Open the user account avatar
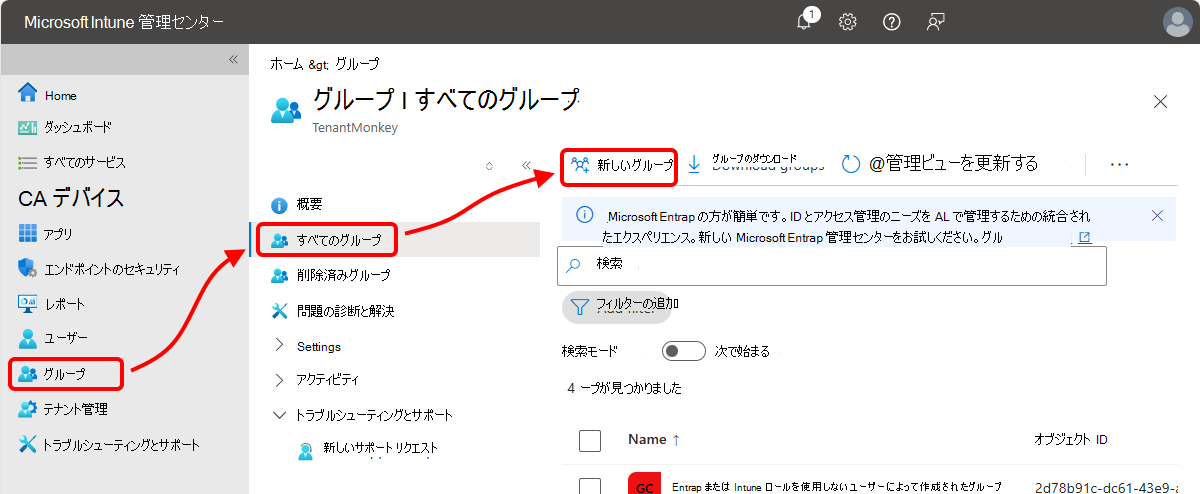The image size is (1200, 494). coord(1178,22)
